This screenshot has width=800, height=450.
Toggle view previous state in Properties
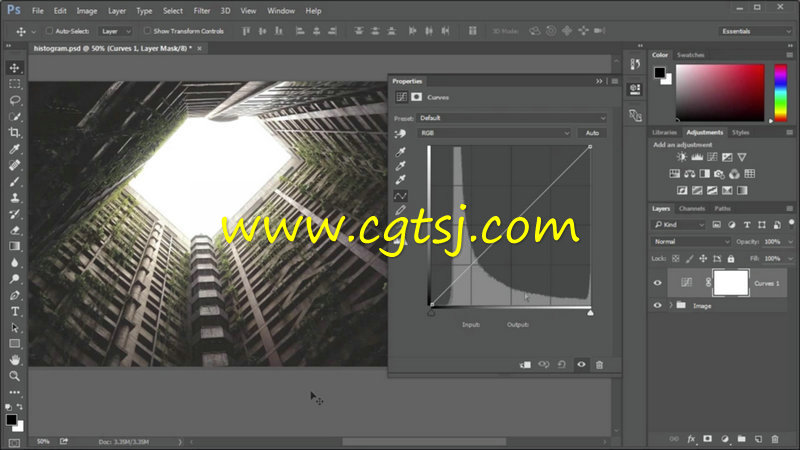click(x=543, y=365)
